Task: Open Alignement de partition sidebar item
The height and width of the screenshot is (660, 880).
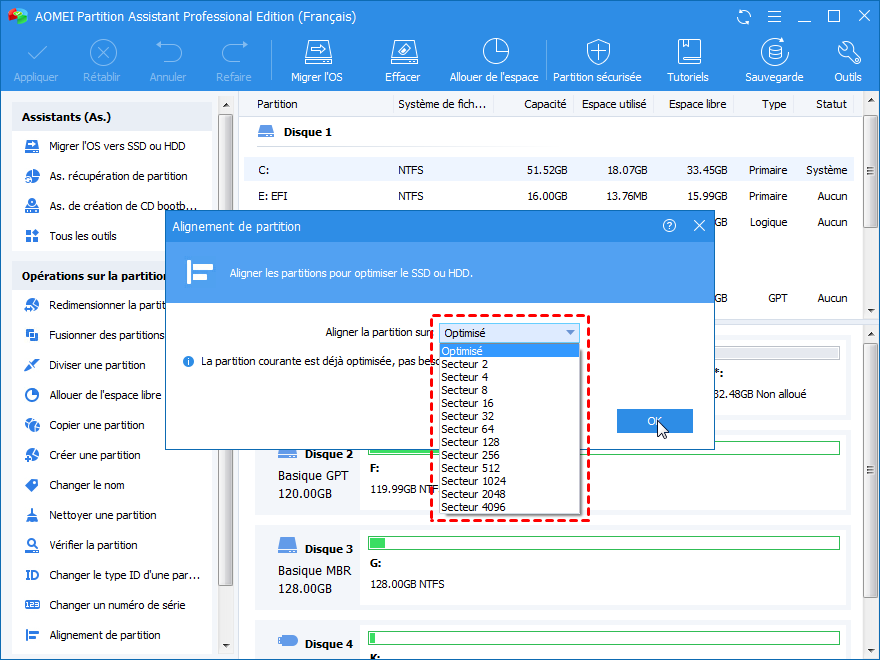Action: coord(104,635)
